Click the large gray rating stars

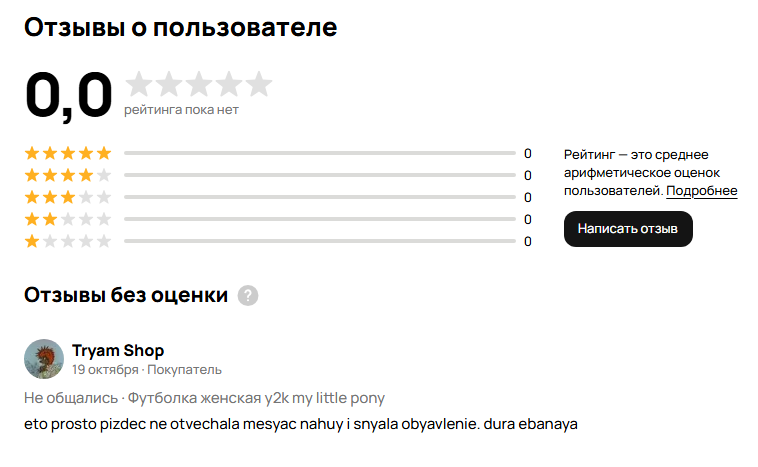click(x=199, y=84)
